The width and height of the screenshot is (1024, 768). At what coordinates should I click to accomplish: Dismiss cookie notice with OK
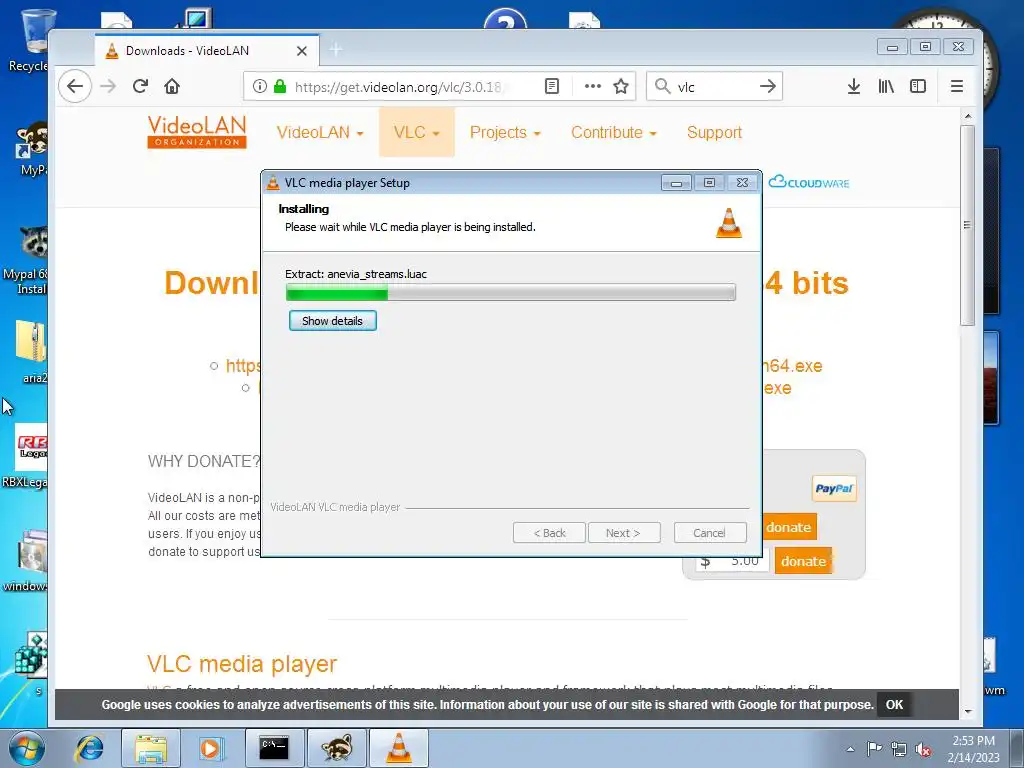894,705
